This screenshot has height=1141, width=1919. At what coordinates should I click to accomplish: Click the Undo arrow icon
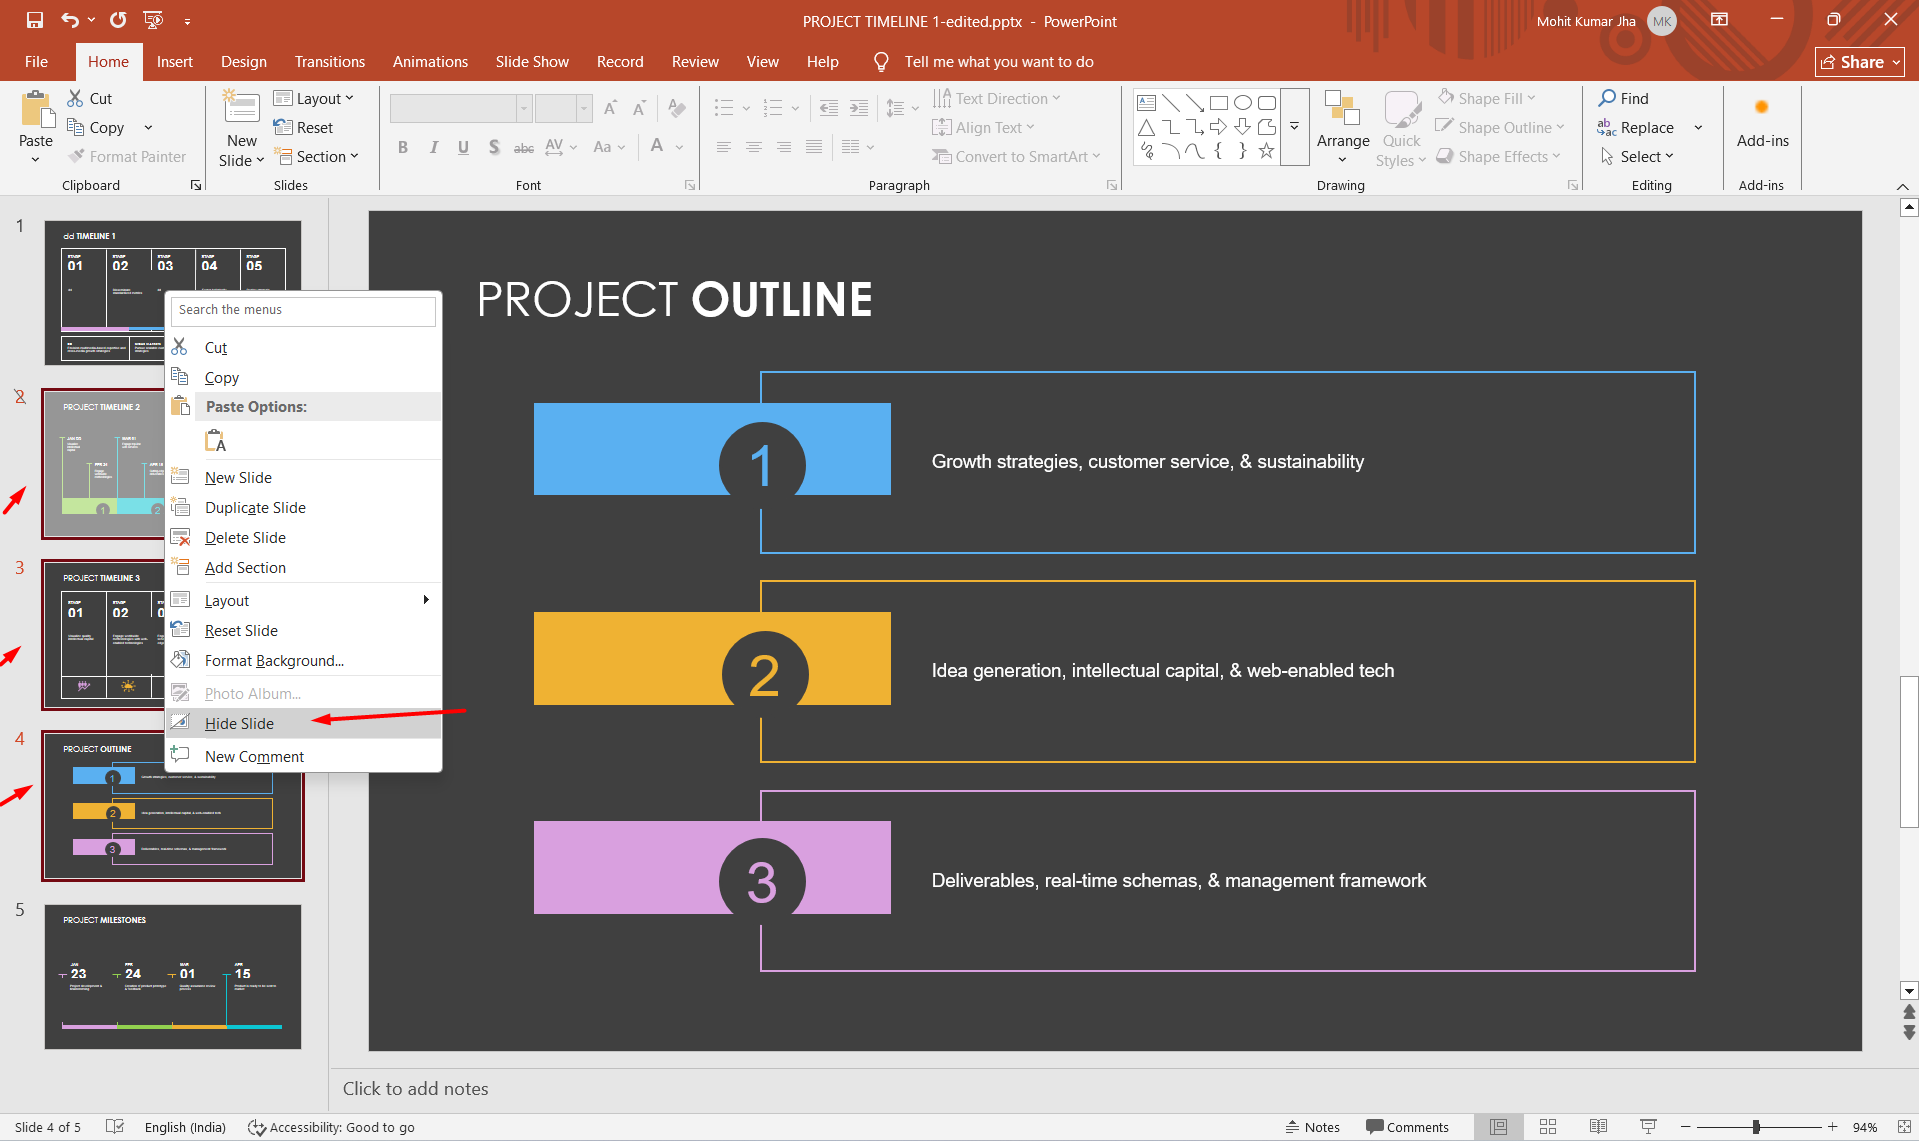(x=70, y=20)
